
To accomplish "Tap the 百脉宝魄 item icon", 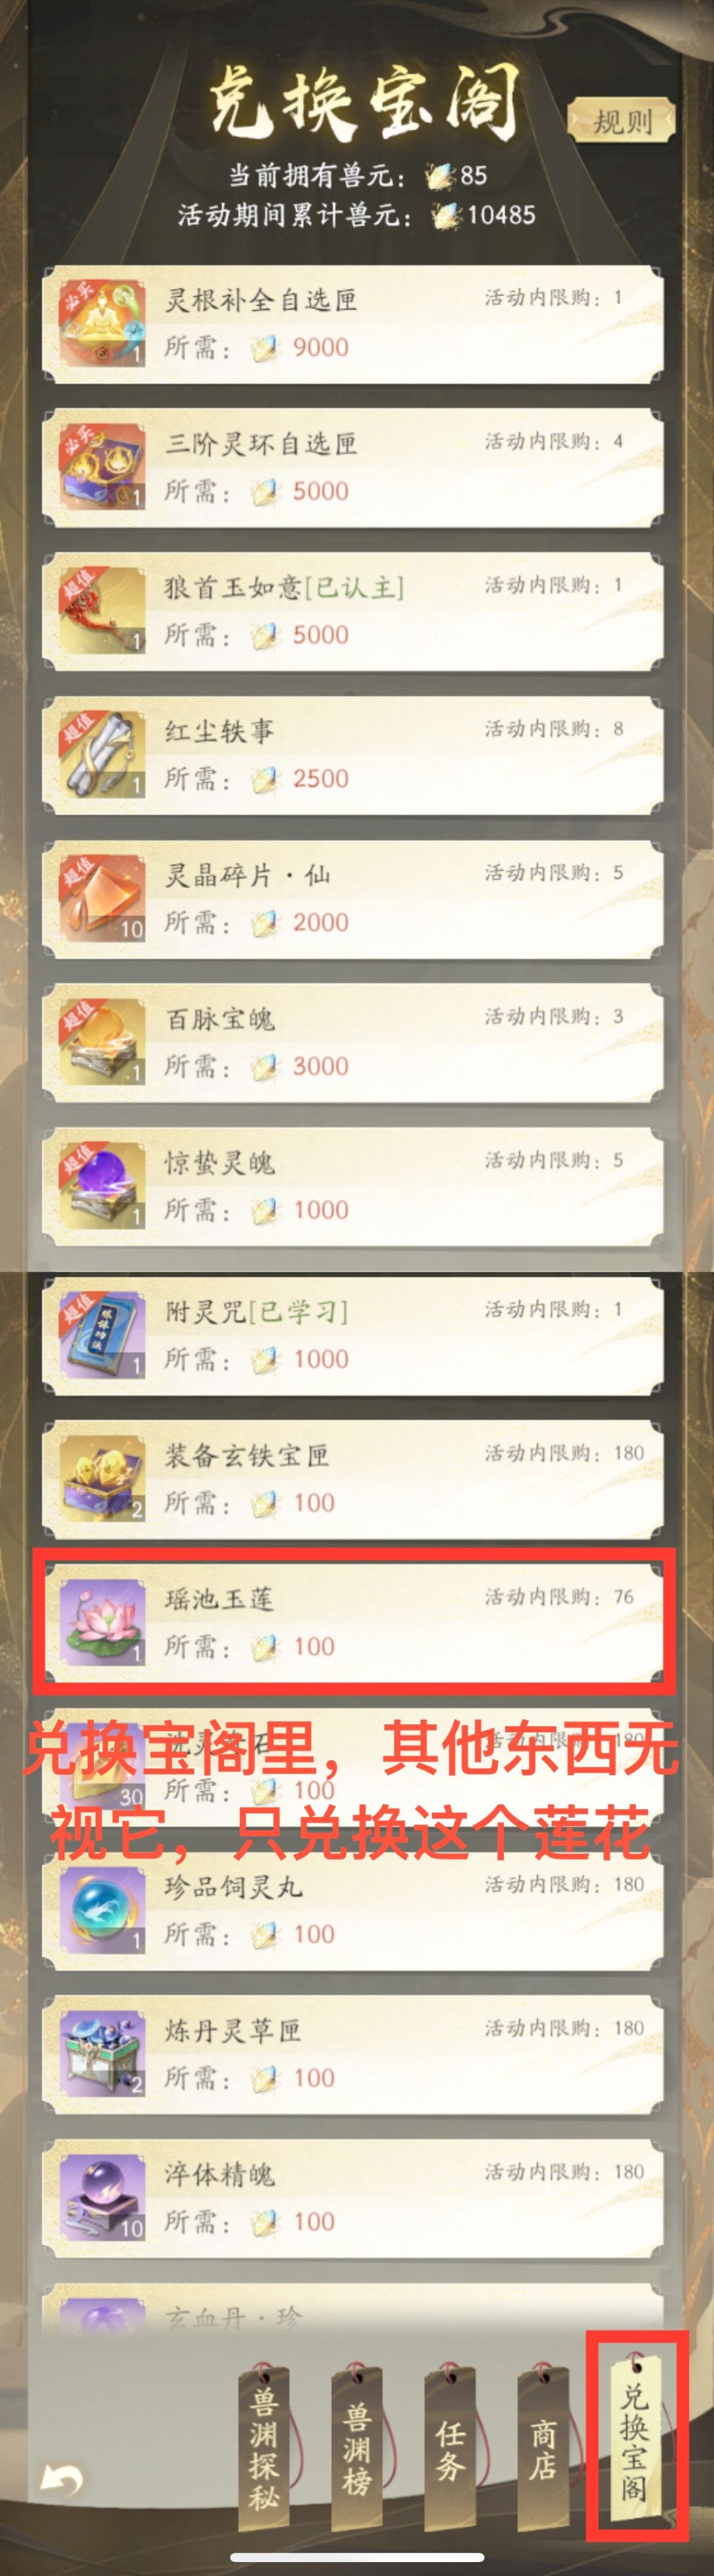I will (x=102, y=1043).
